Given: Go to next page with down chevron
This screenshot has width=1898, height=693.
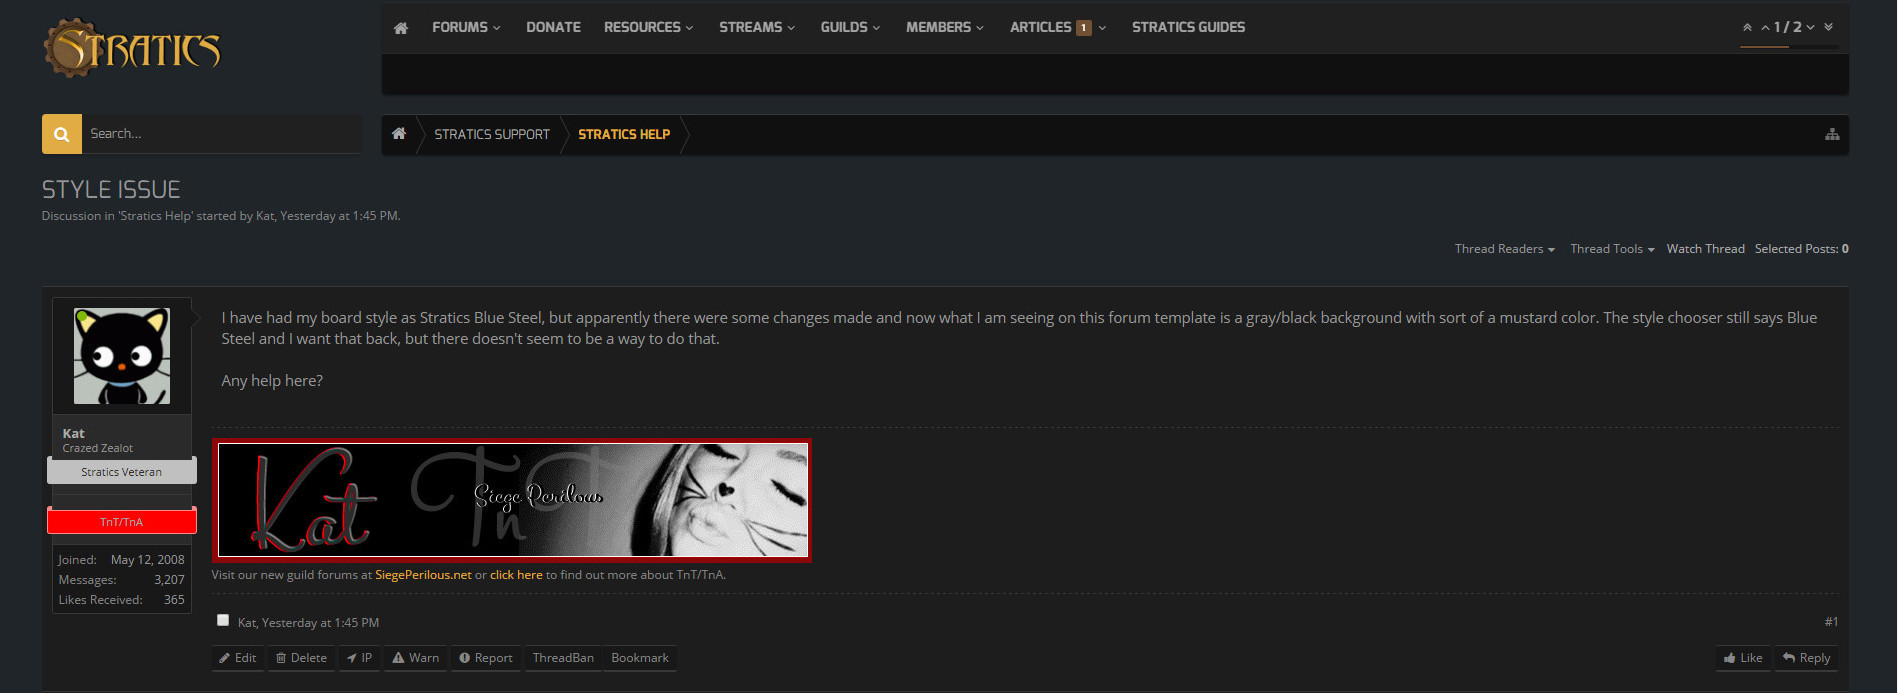Looking at the screenshot, I should tap(1810, 27).
